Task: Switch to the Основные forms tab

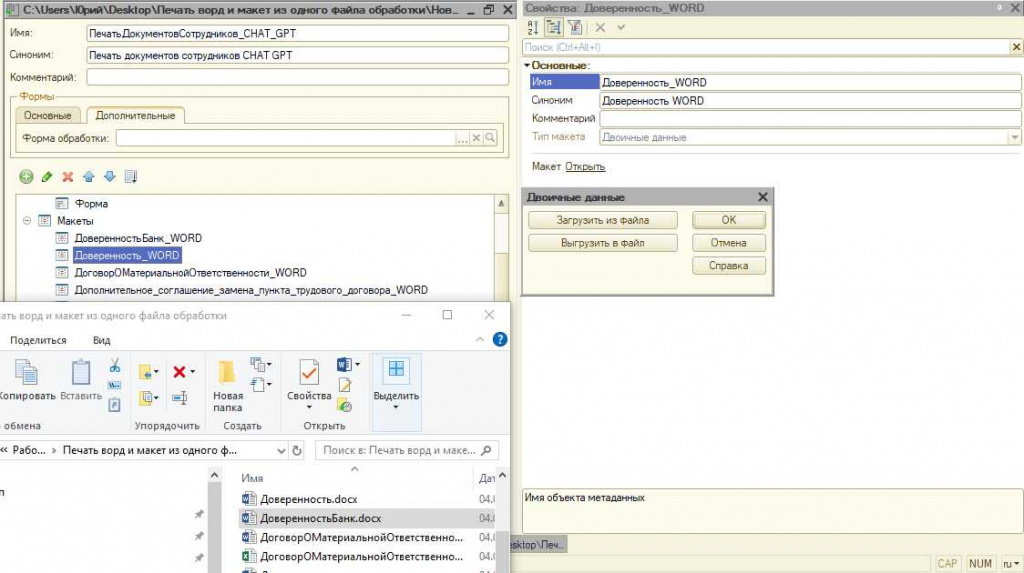Action: [x=48, y=115]
